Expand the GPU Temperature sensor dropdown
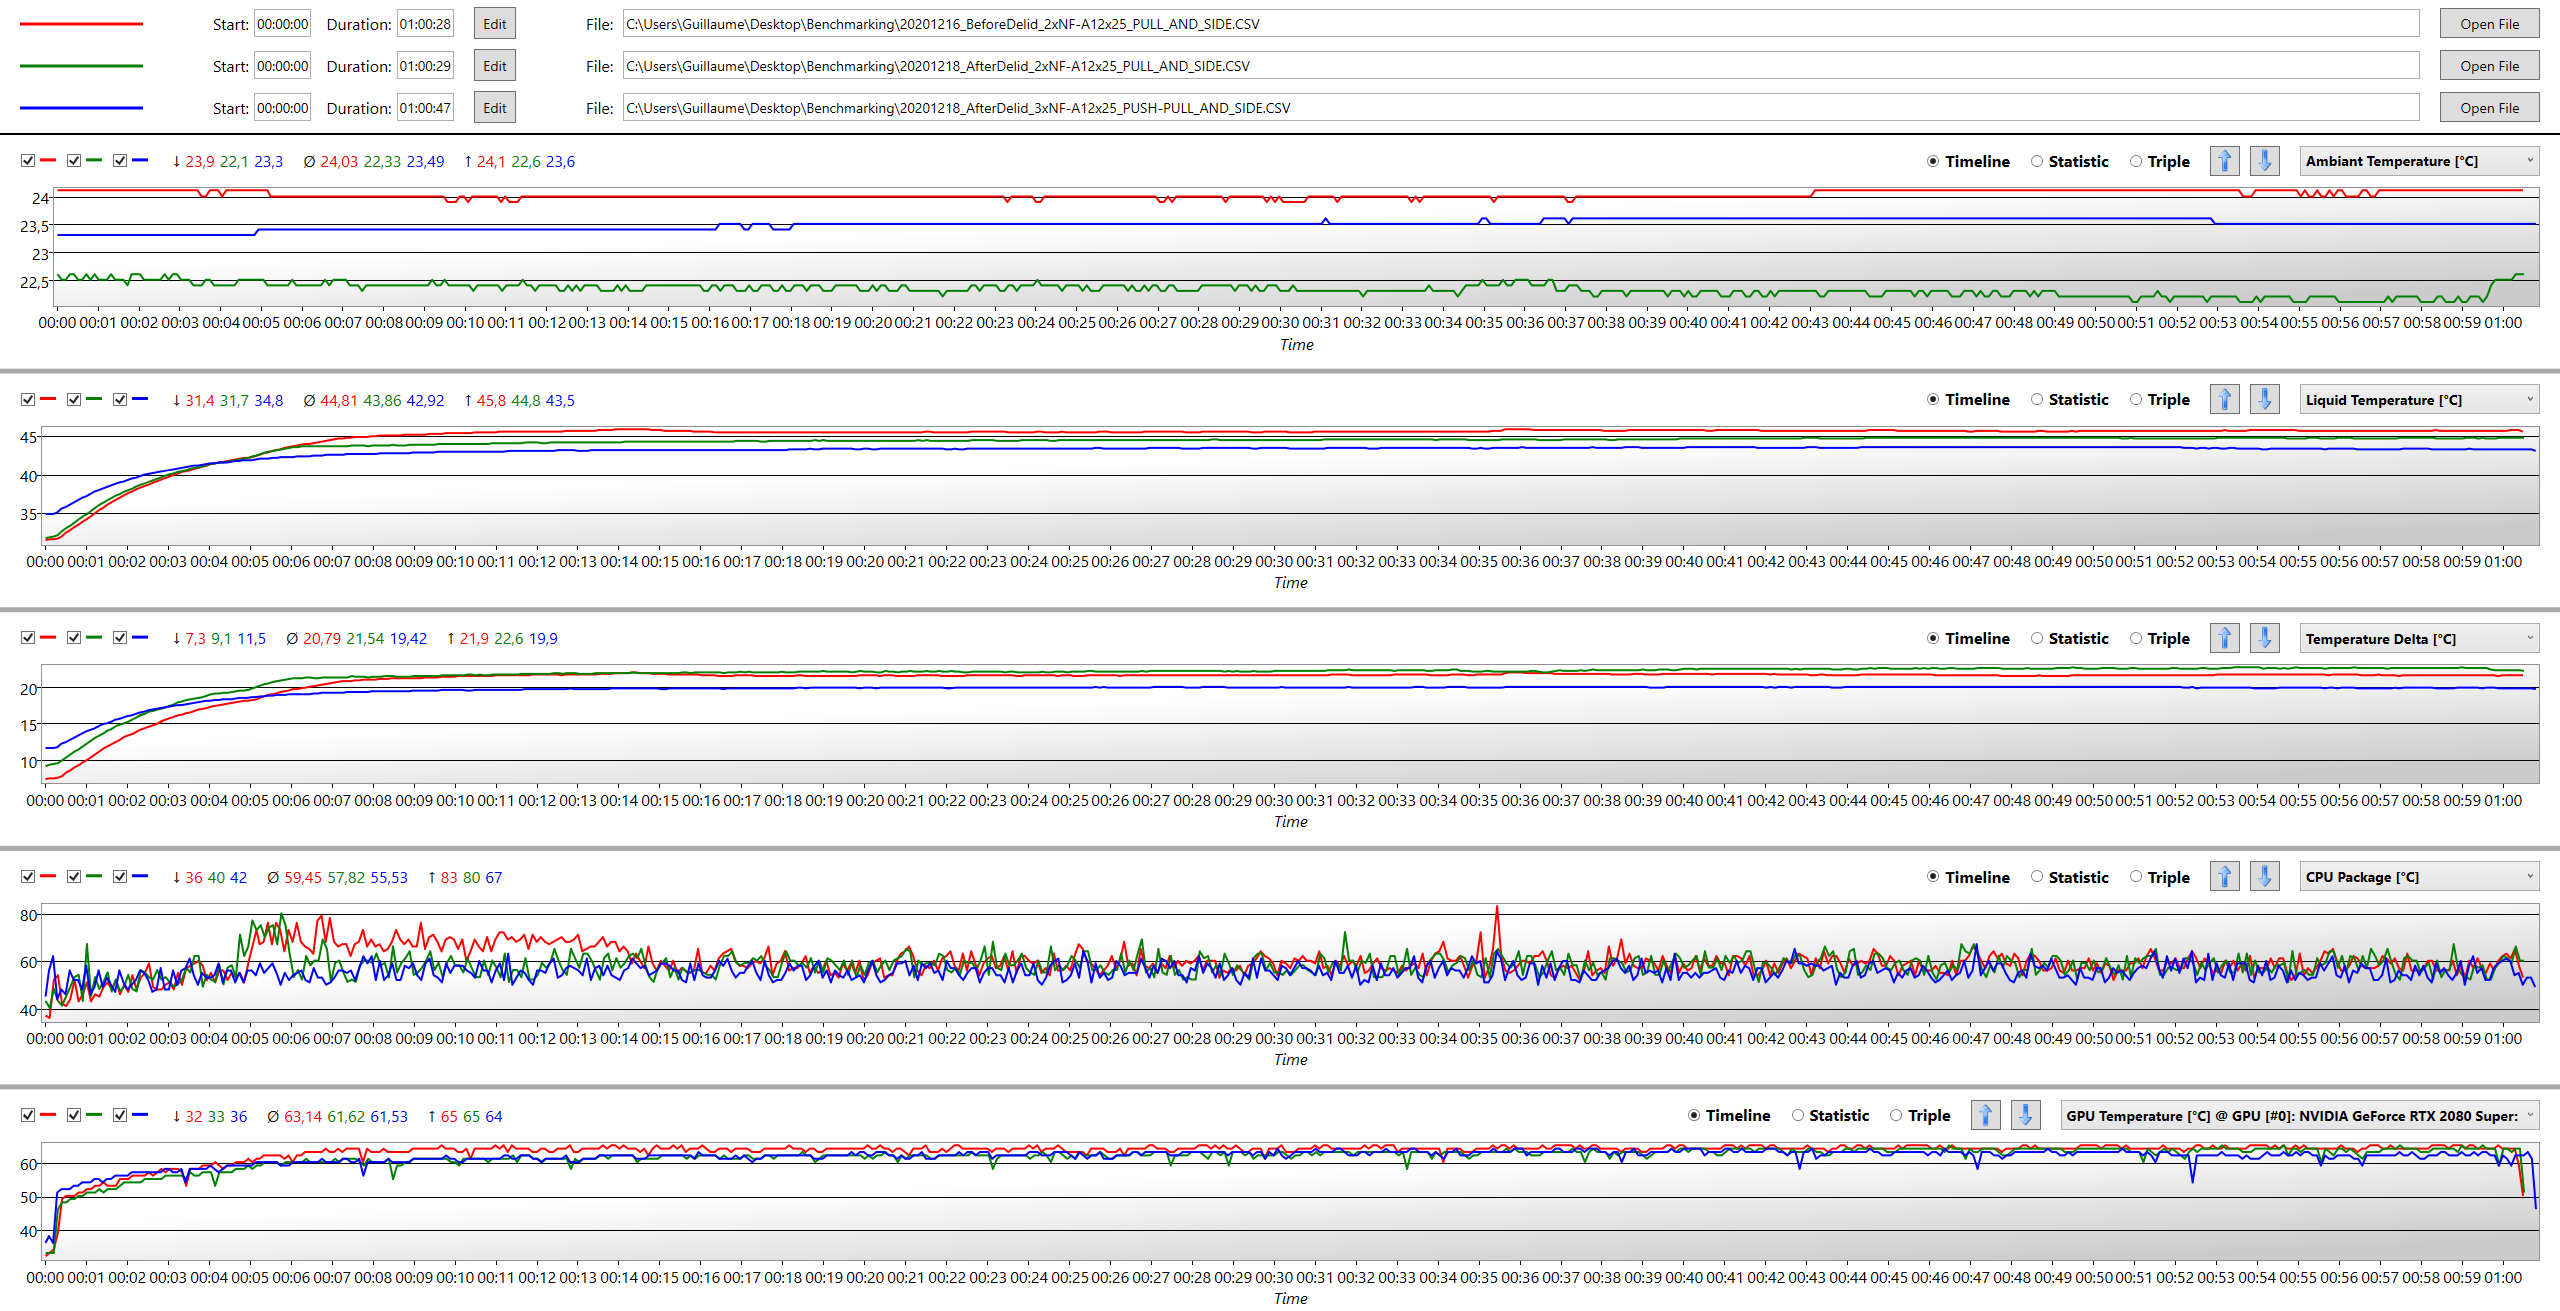Viewport: 2560px width, 1311px height. coord(2299,1115)
